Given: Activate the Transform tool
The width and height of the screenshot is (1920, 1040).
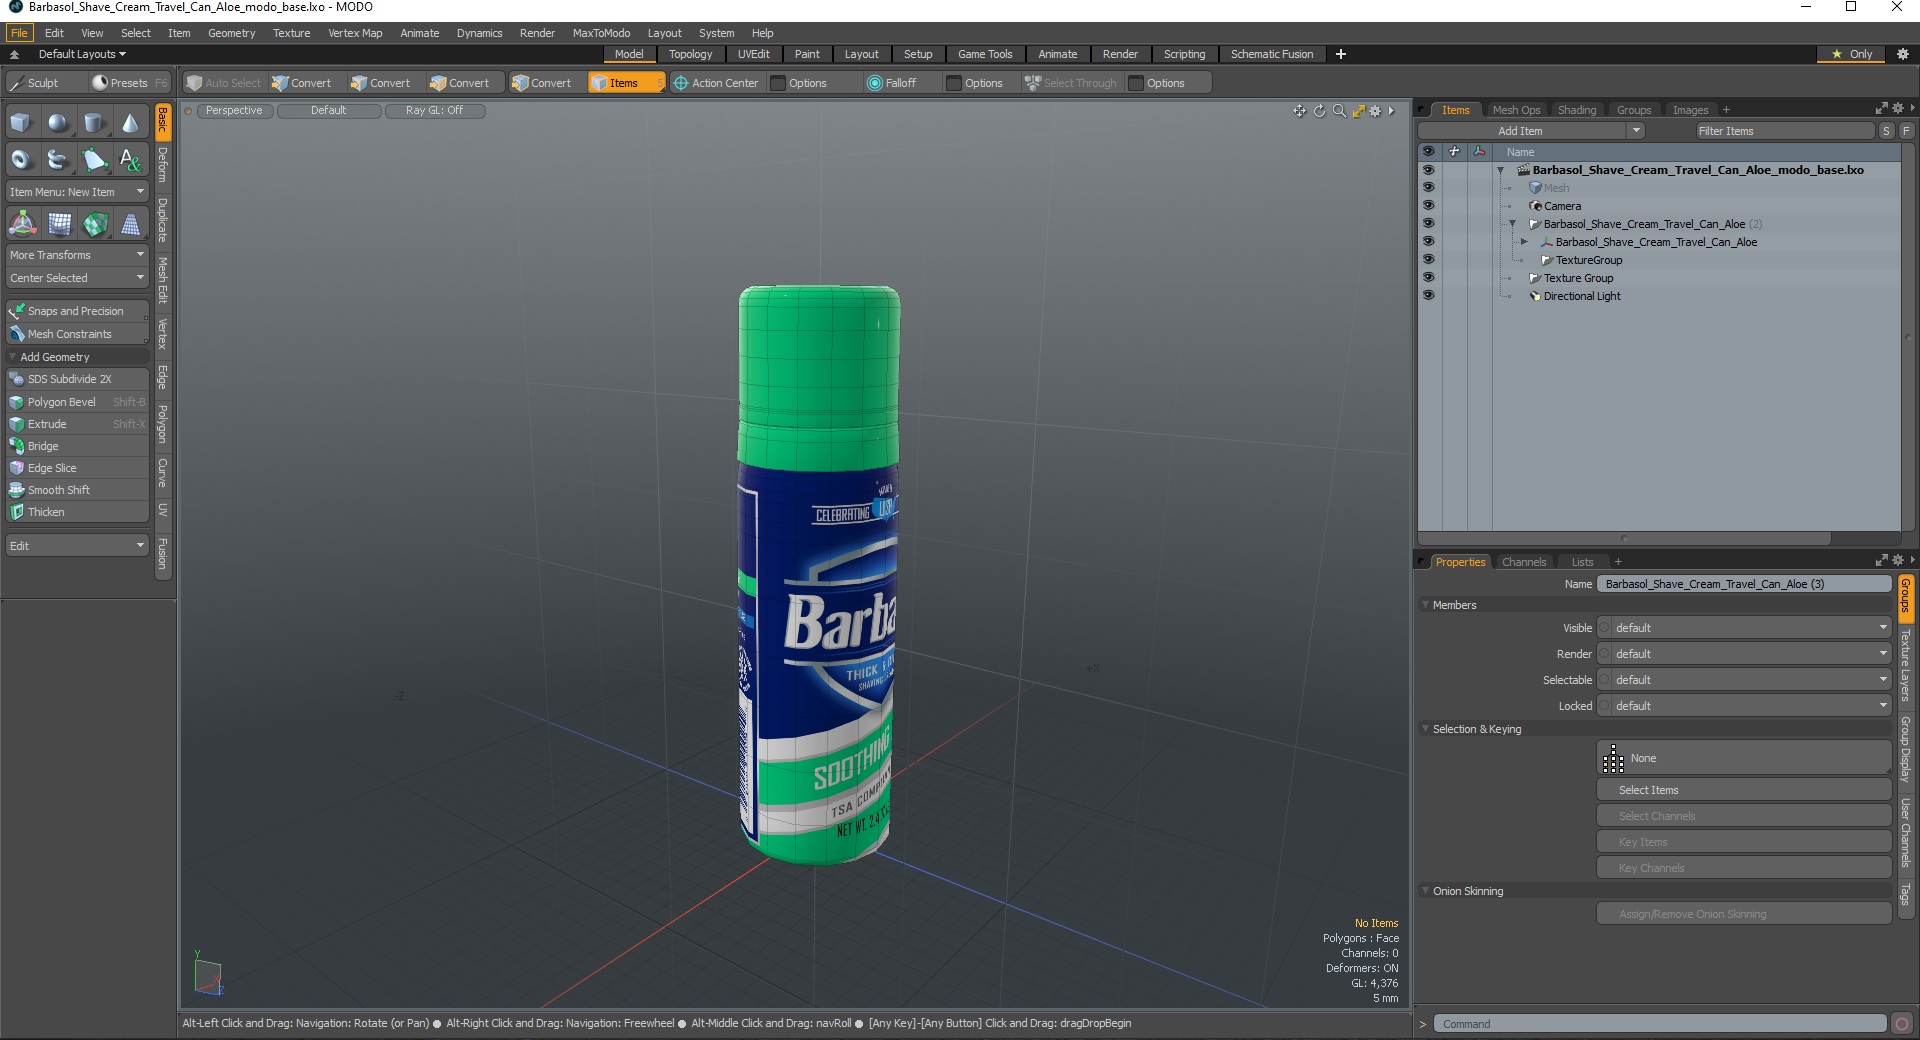Looking at the screenshot, I should click(22, 224).
